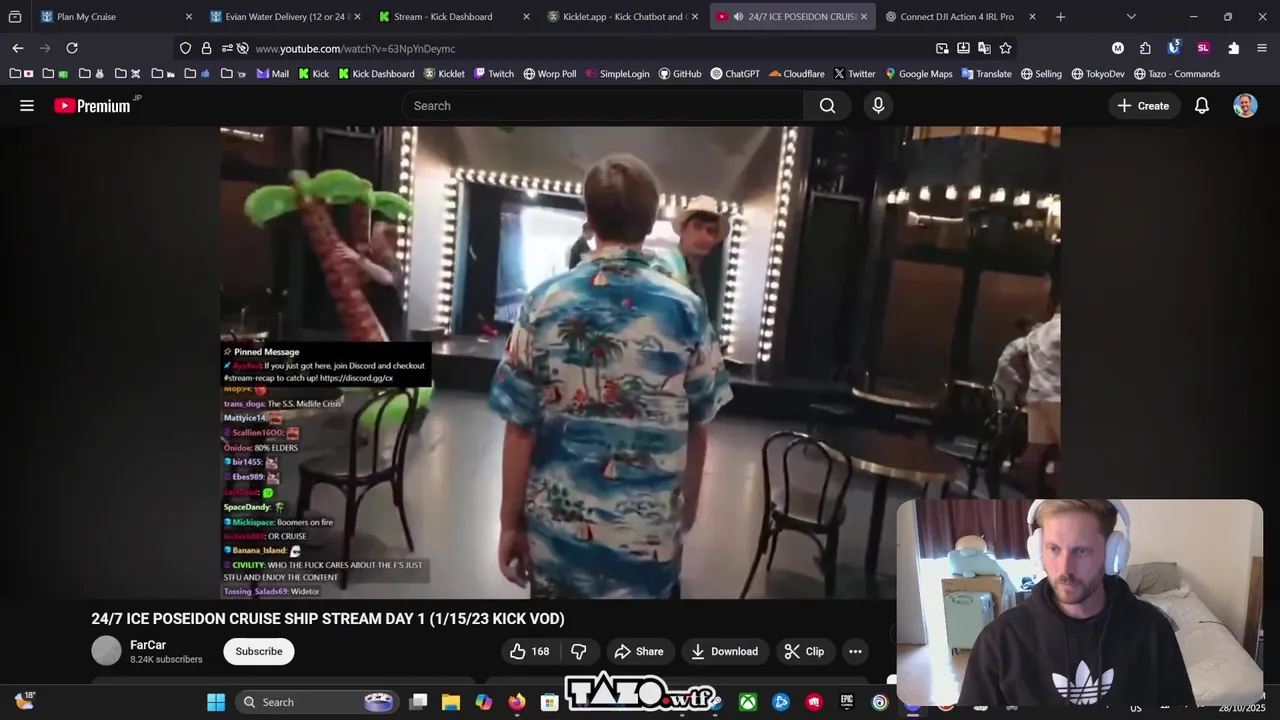
Task: Dislike the video with thumbs down
Action: click(x=578, y=651)
